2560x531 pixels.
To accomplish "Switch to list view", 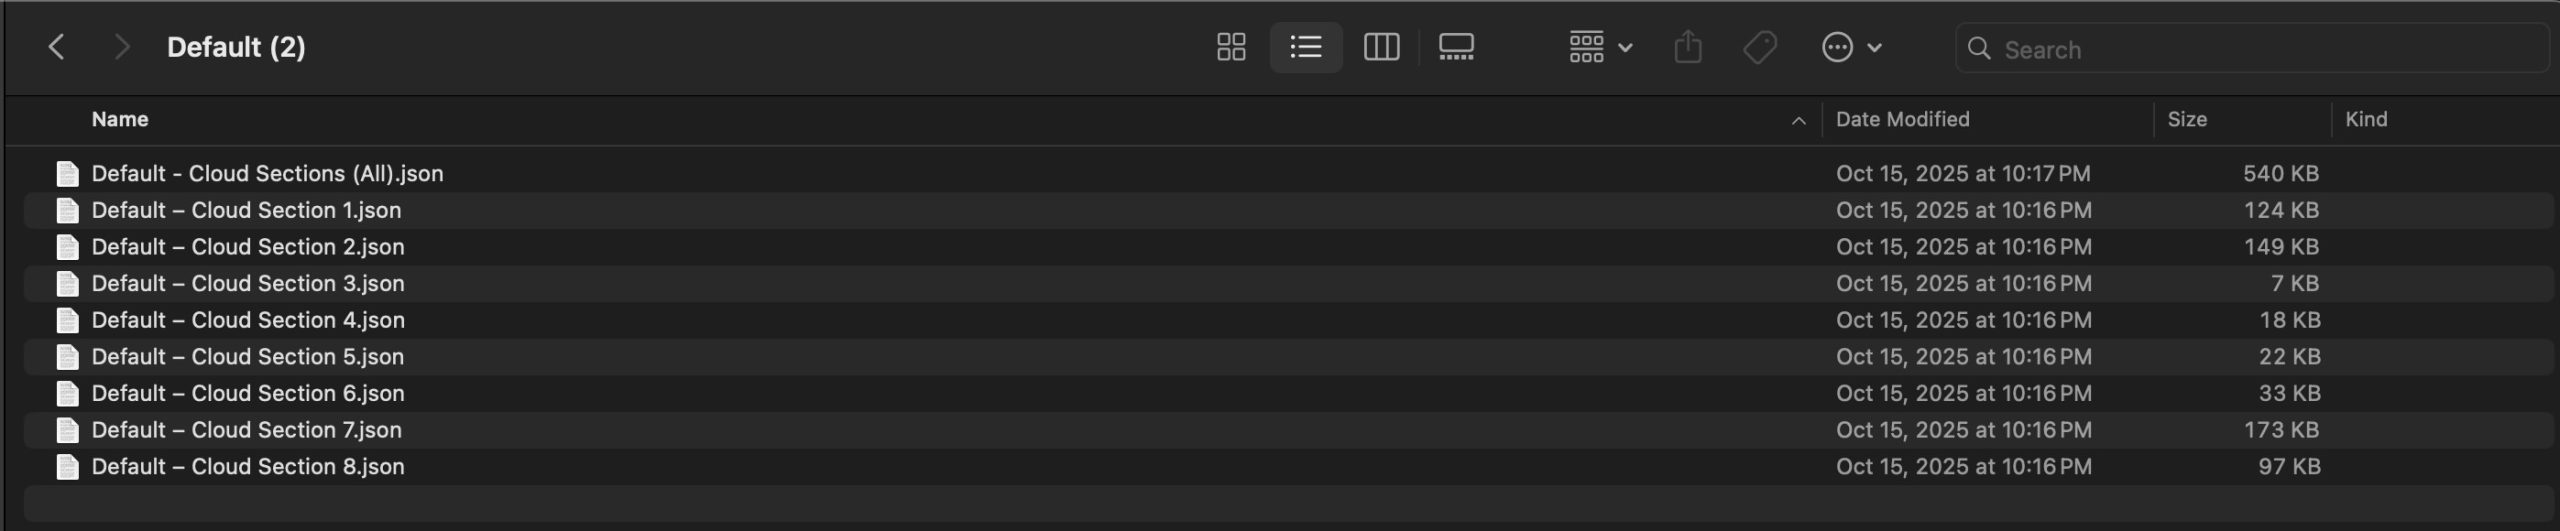I will (x=1305, y=47).
